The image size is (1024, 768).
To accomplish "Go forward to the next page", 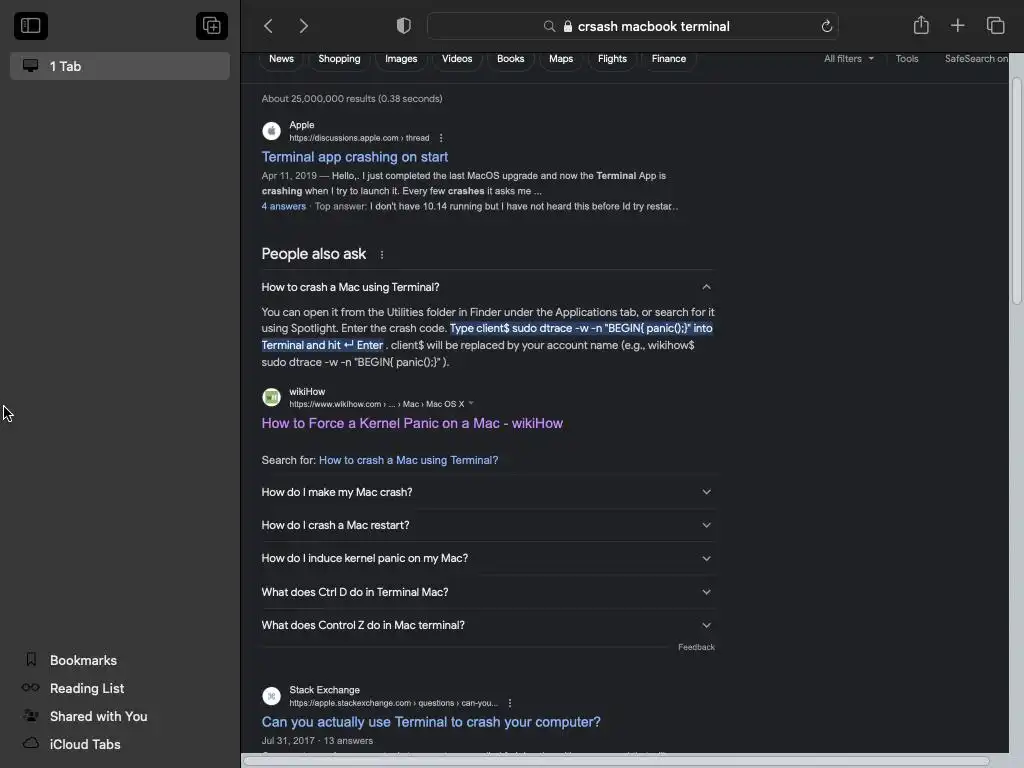I will [304, 26].
